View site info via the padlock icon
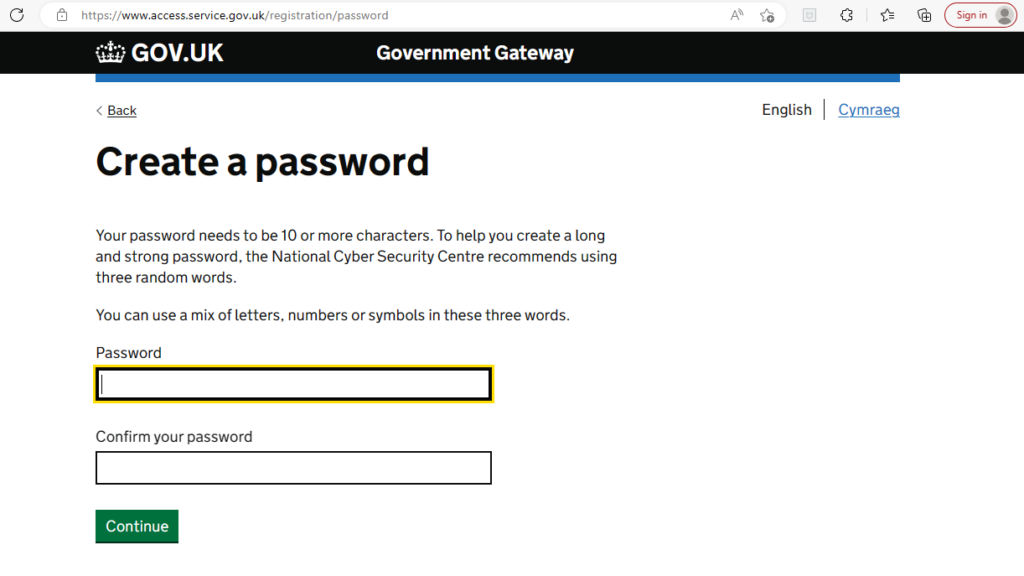The image size is (1024, 576). tap(61, 15)
